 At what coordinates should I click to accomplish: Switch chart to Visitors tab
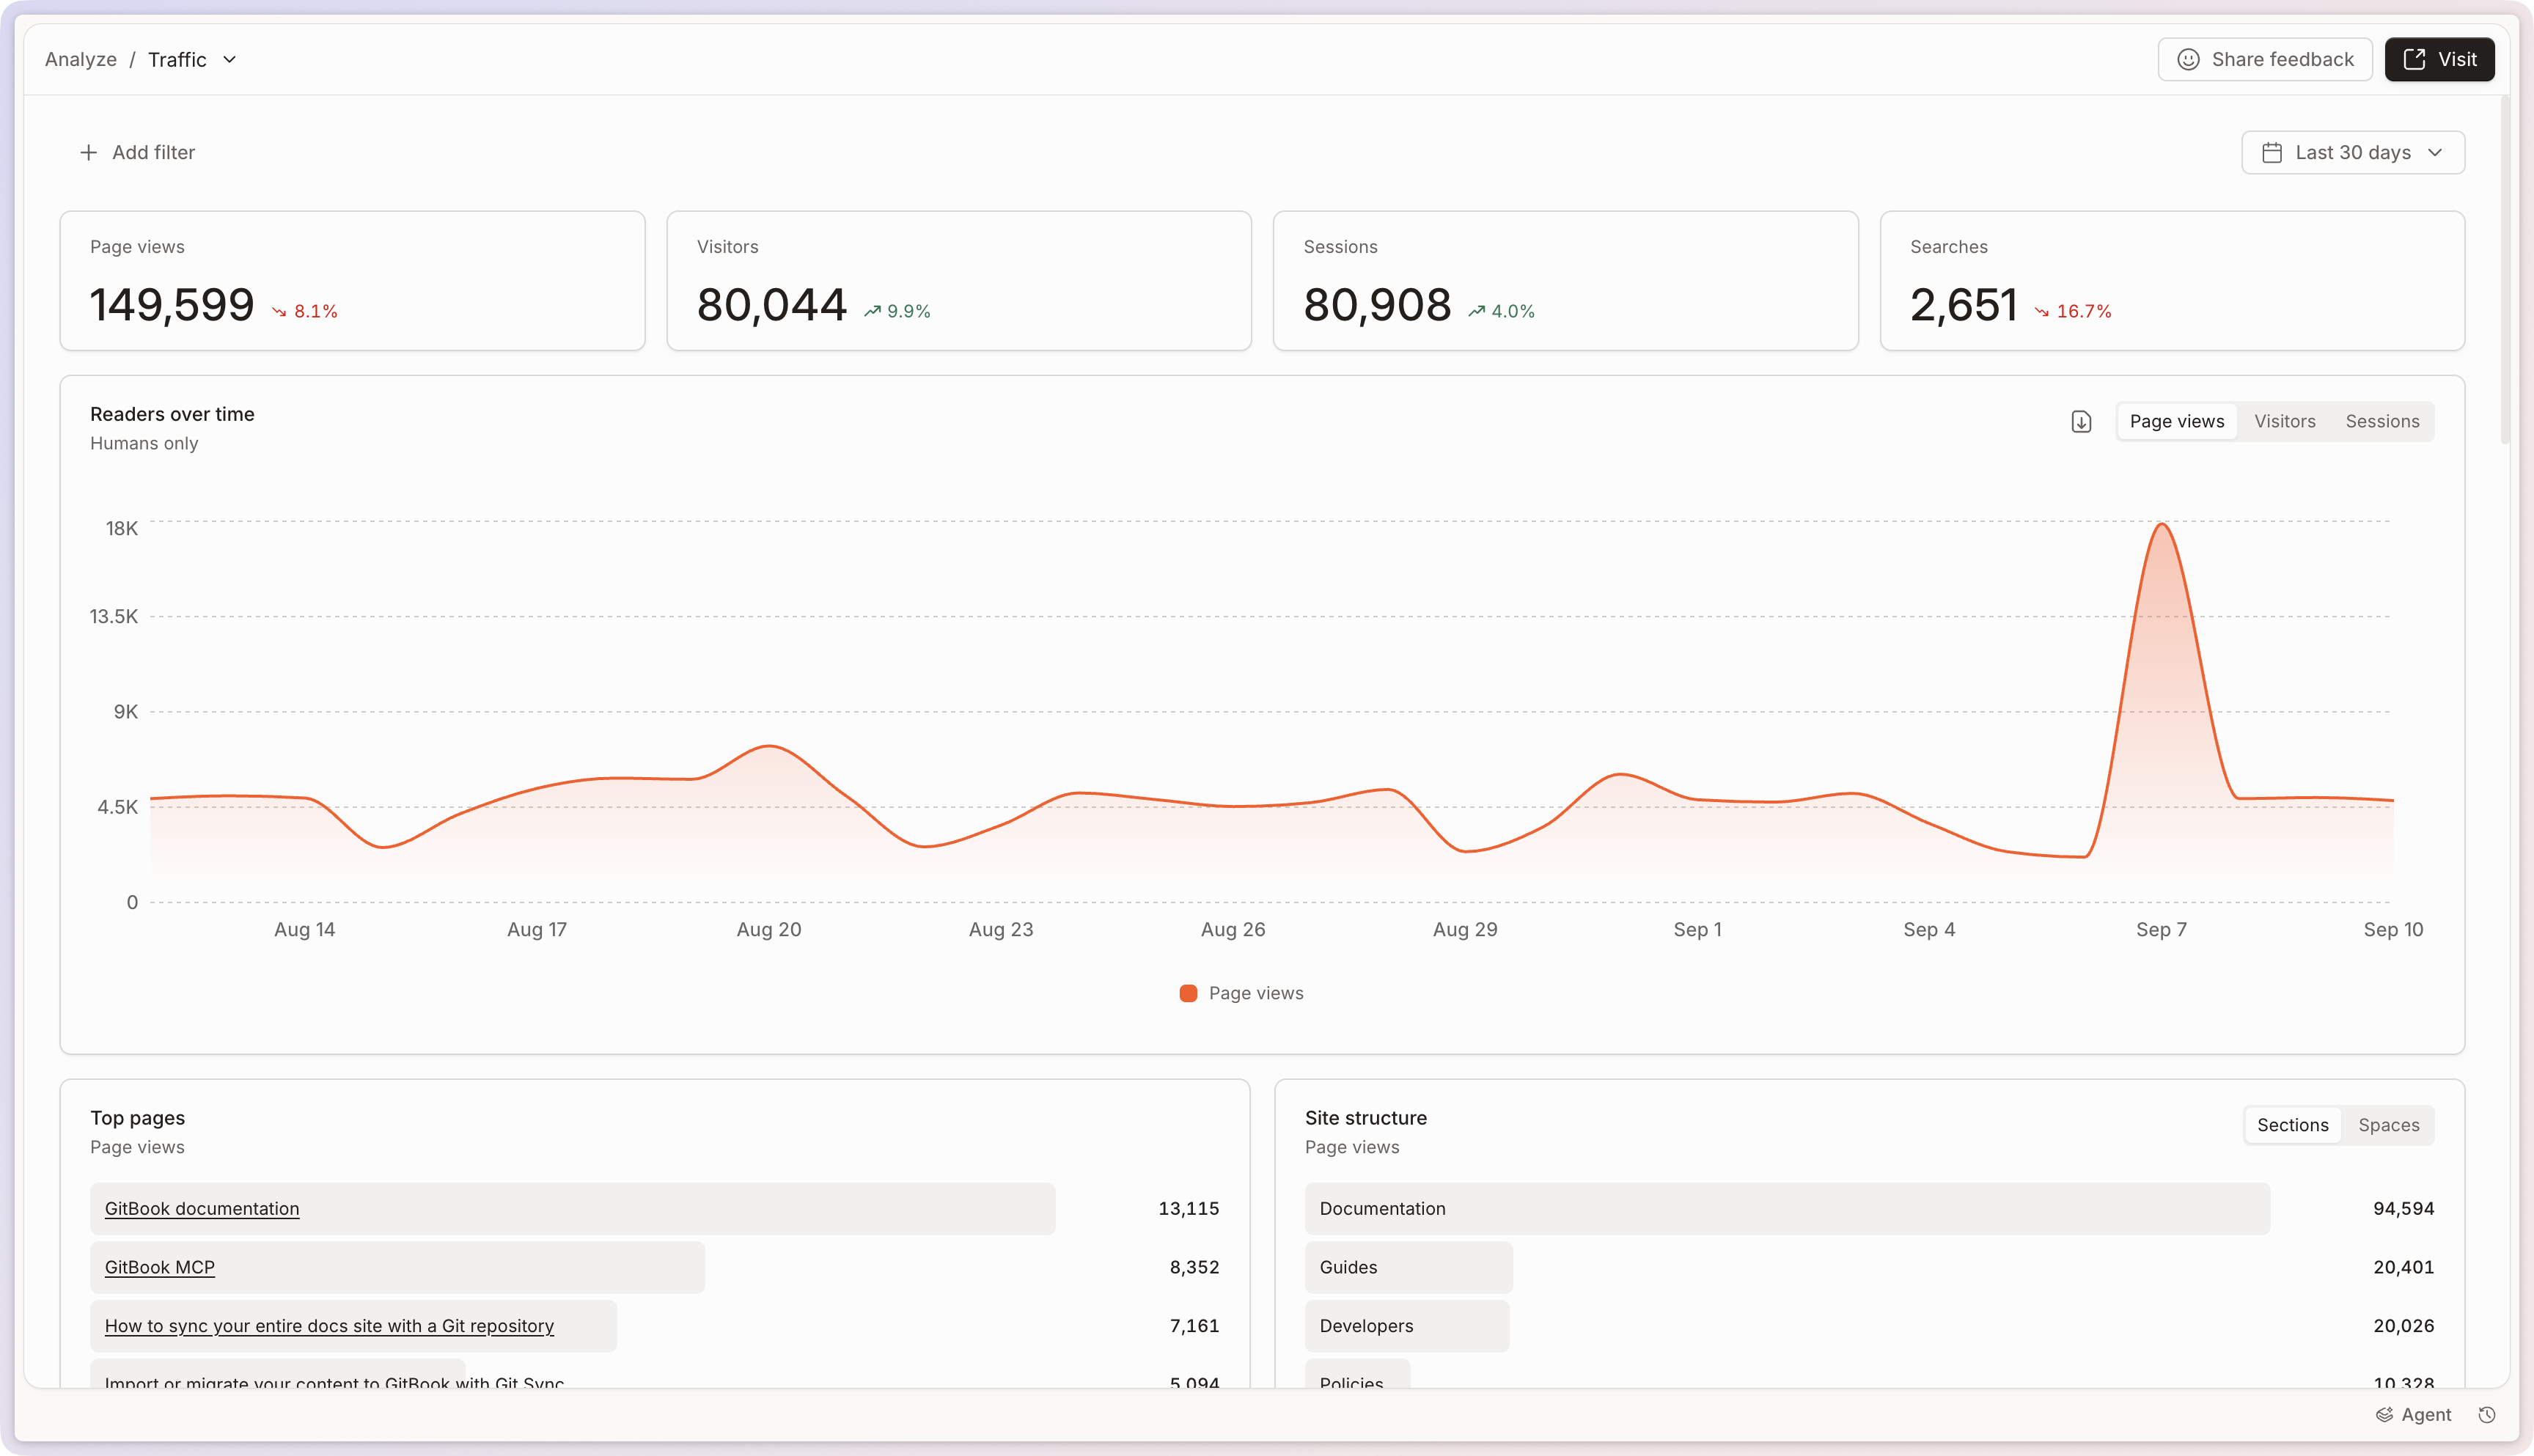pos(2285,421)
